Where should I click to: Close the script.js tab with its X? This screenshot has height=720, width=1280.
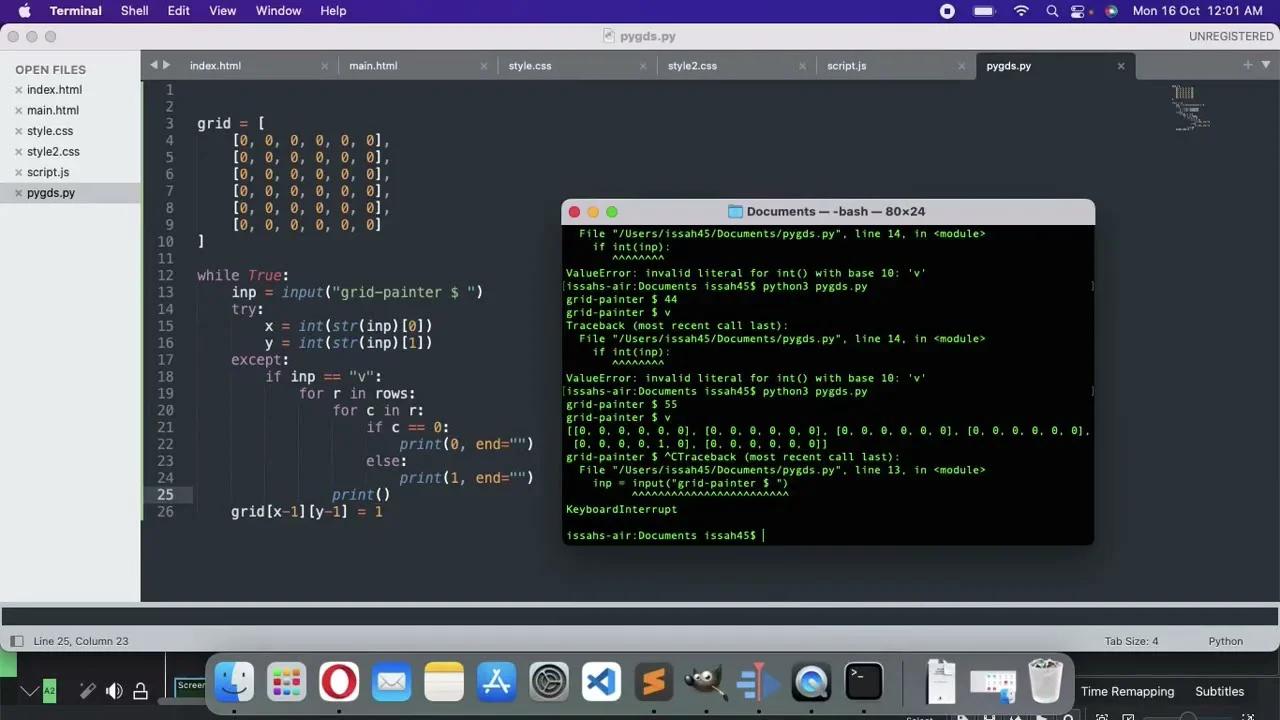(961, 66)
